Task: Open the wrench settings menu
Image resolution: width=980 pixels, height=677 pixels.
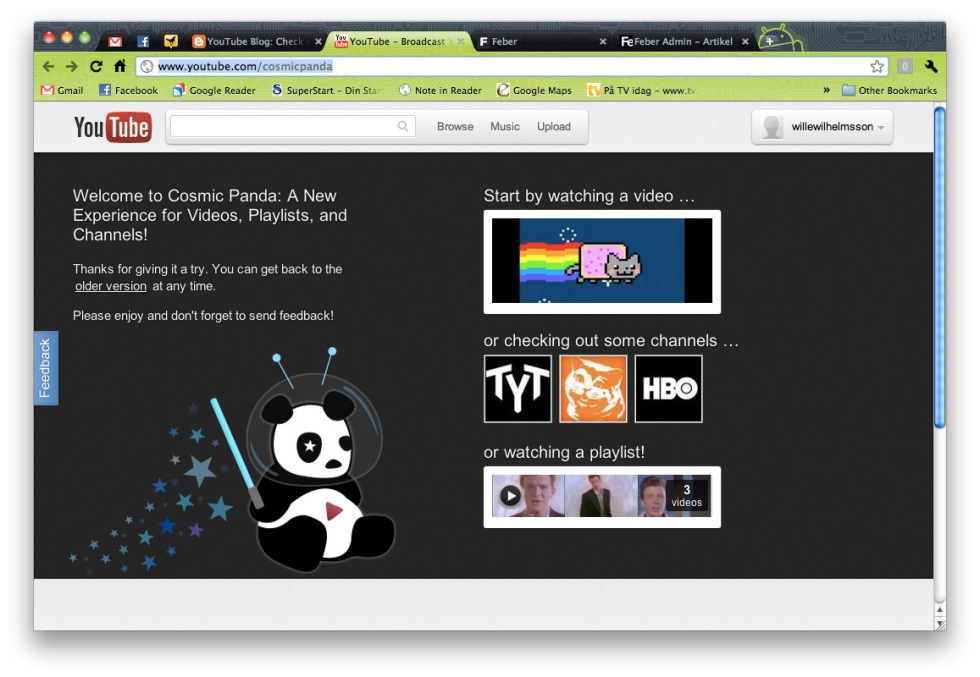Action: (x=931, y=66)
